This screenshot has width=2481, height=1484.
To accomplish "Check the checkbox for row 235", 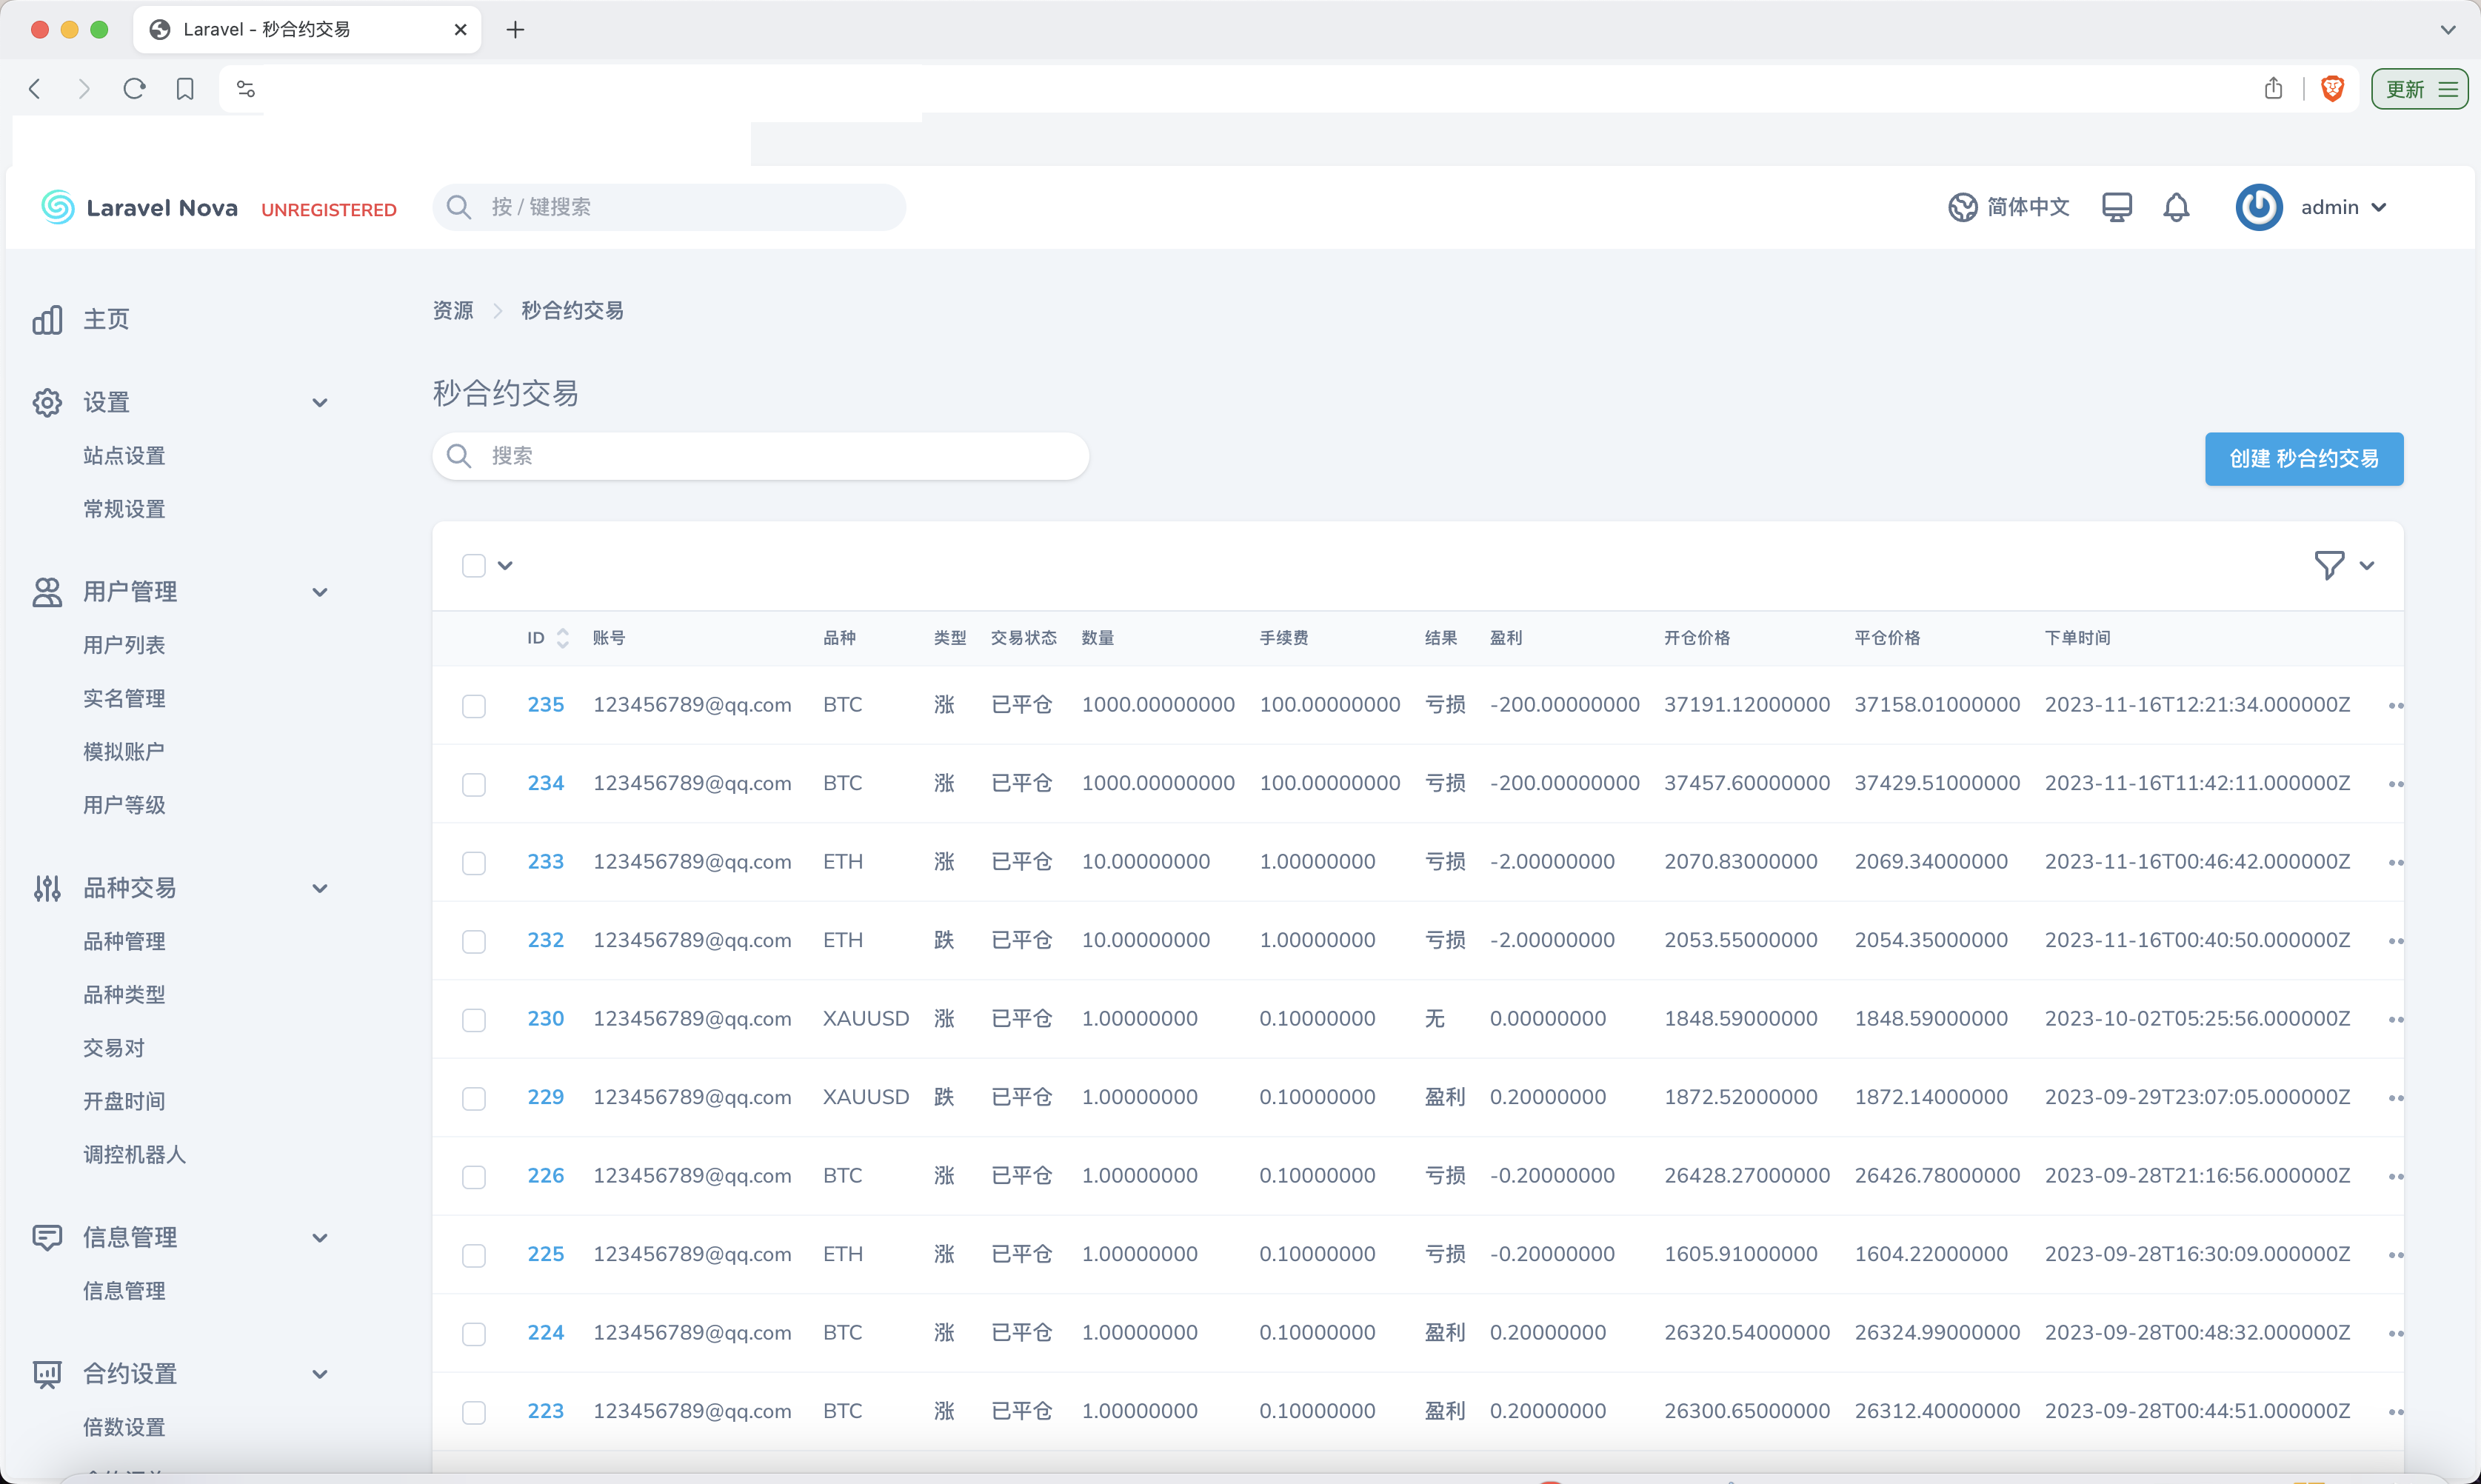I will coord(474,706).
